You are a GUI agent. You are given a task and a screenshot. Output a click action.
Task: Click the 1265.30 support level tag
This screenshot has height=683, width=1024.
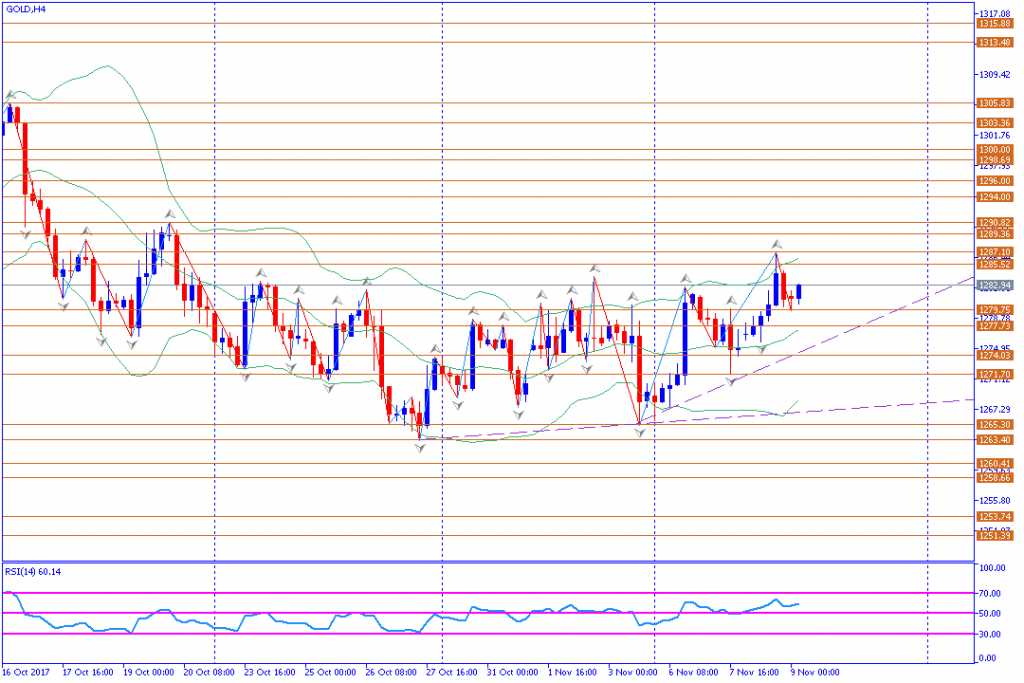[x=992, y=424]
